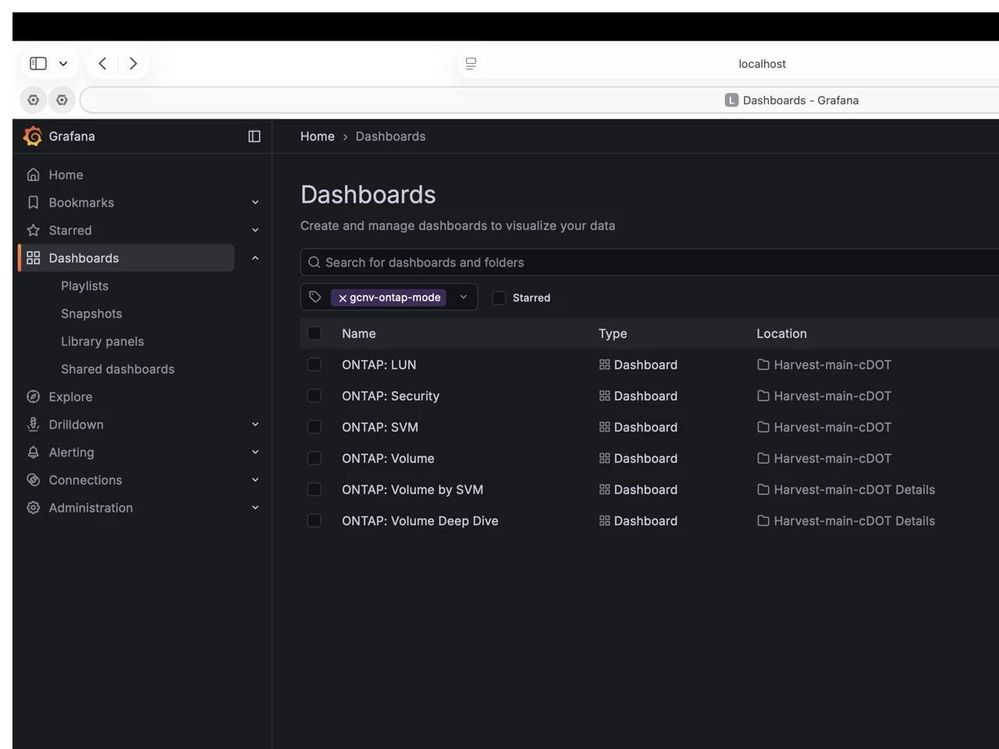This screenshot has height=749, width=999.
Task: Go forward in browser history
Action: click(133, 64)
